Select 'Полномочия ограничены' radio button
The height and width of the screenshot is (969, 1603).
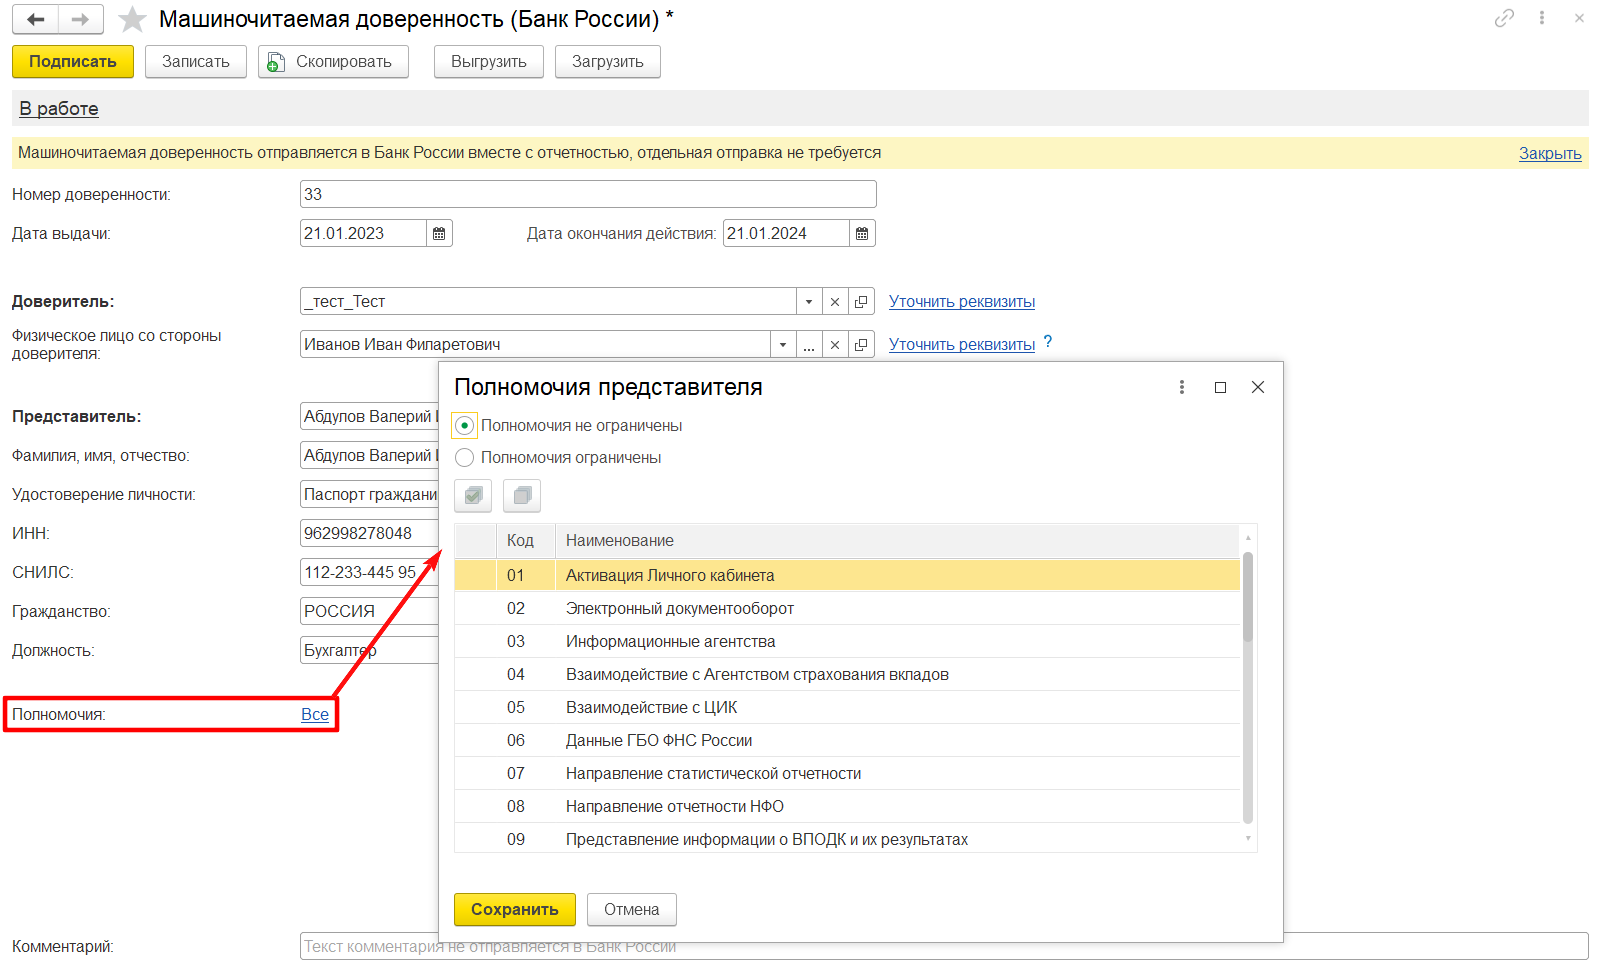pos(465,458)
